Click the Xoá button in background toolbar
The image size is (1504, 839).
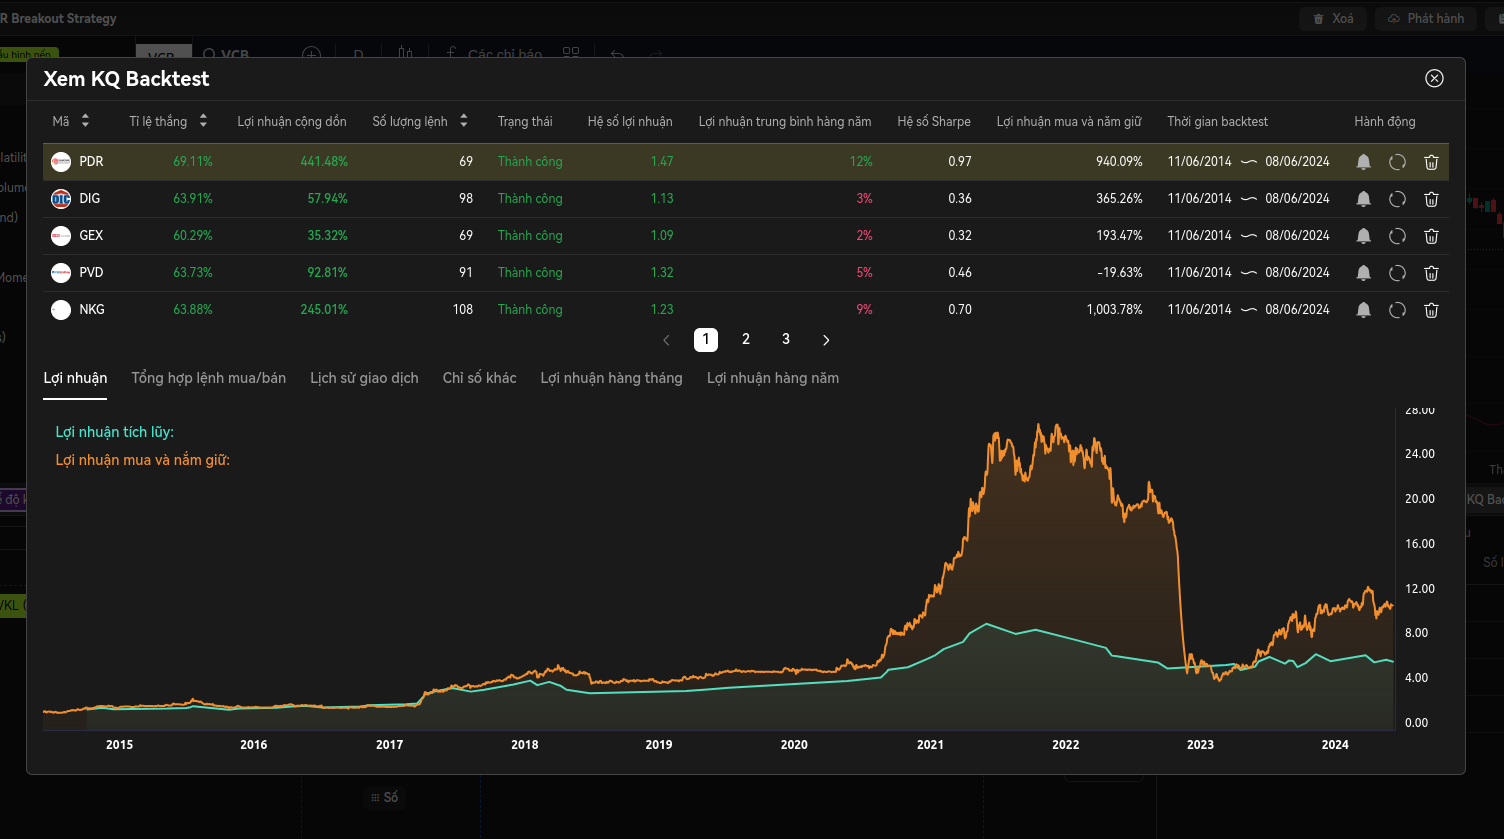click(x=1332, y=18)
